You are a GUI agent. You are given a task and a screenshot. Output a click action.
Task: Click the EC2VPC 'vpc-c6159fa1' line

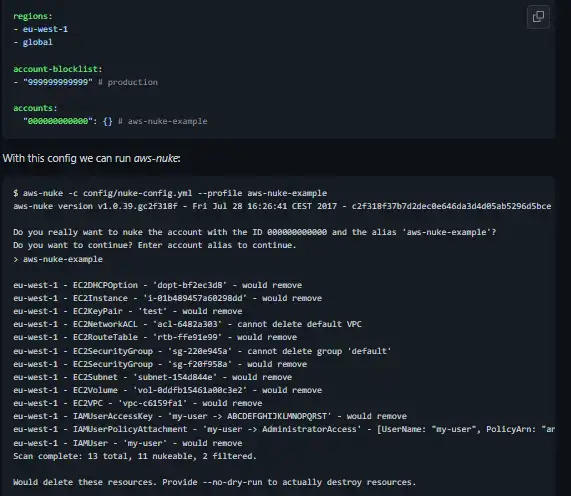click(x=138, y=403)
